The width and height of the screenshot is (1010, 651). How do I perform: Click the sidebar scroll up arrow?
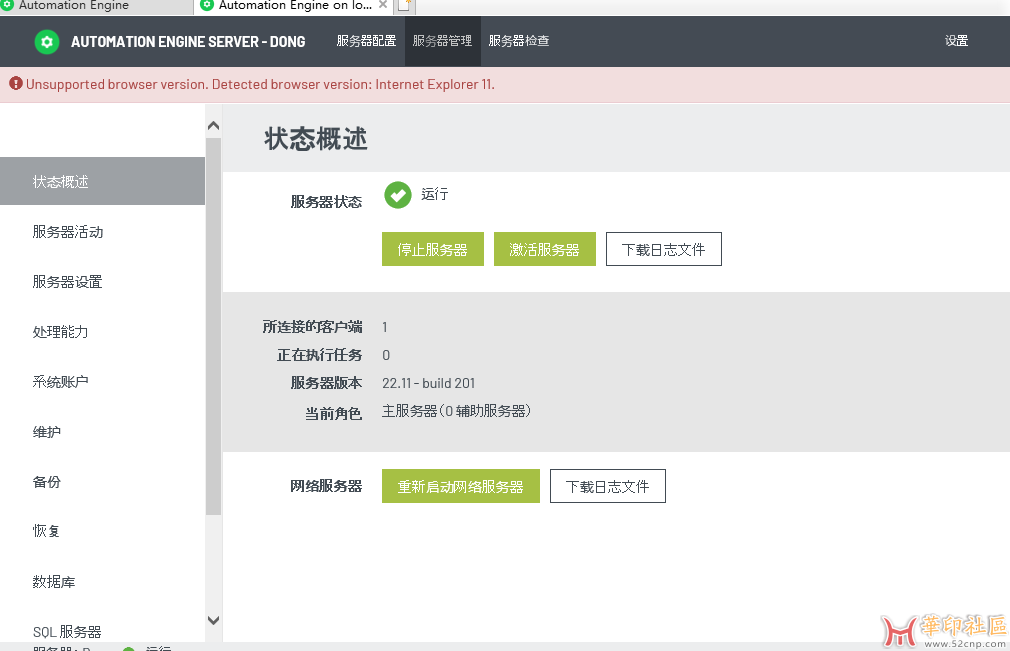pos(214,126)
